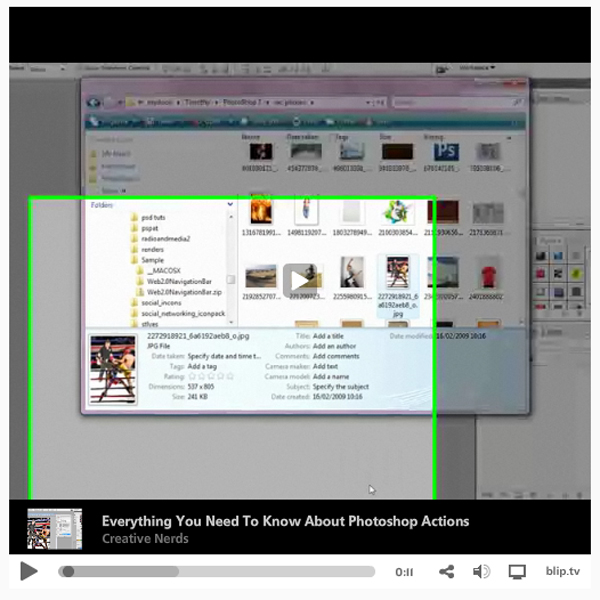Mute the video with the speaker icon
600x600 pixels.
point(481,572)
